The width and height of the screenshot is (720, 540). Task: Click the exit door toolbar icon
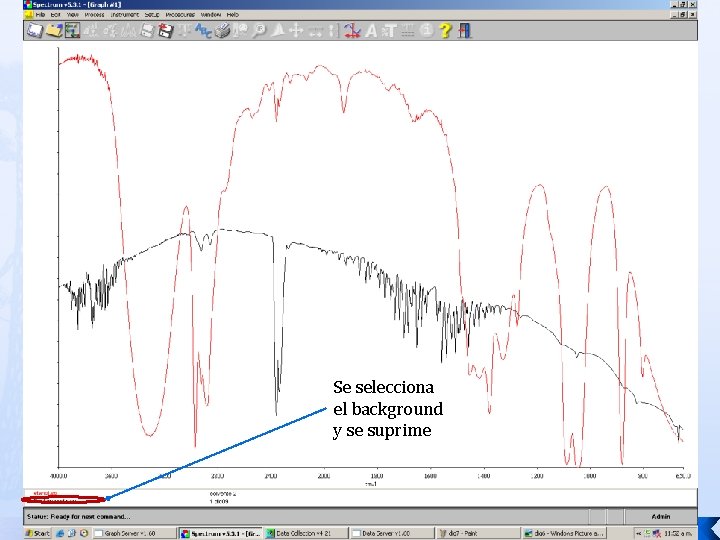click(x=464, y=31)
